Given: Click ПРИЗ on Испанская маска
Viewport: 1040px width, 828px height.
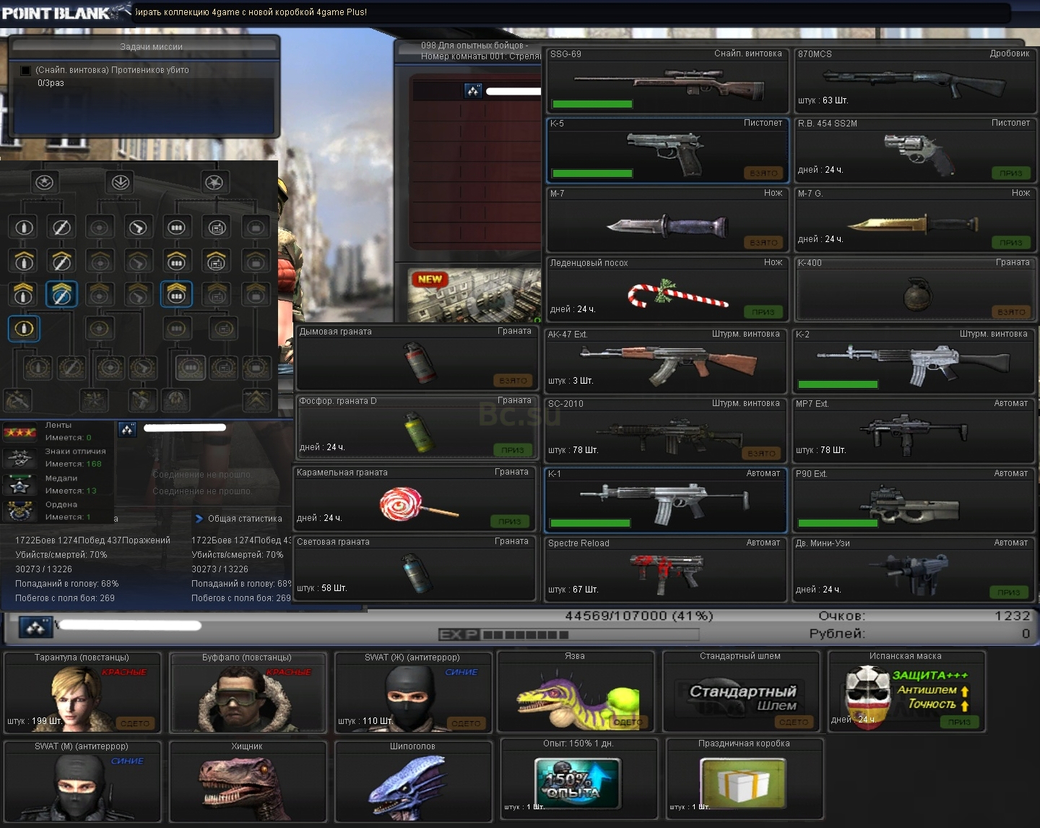Looking at the screenshot, I should pos(959,721).
